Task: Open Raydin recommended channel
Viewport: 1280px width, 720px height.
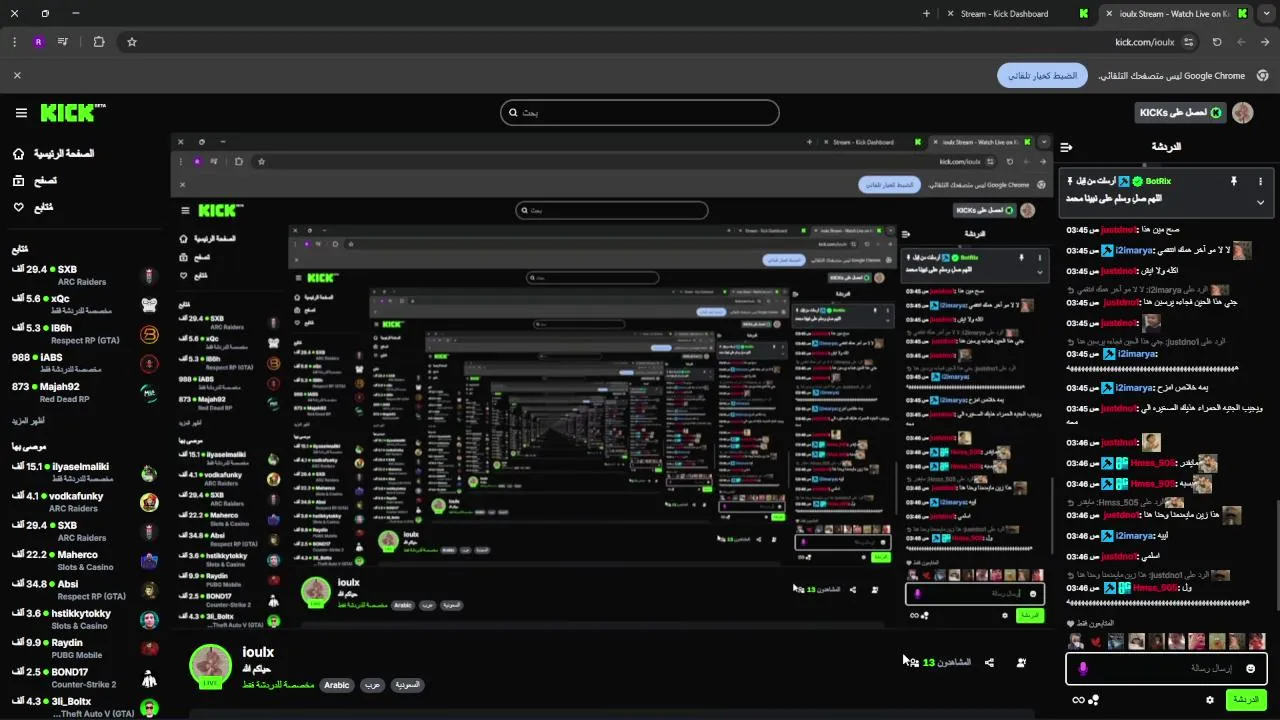Action: (x=85, y=648)
